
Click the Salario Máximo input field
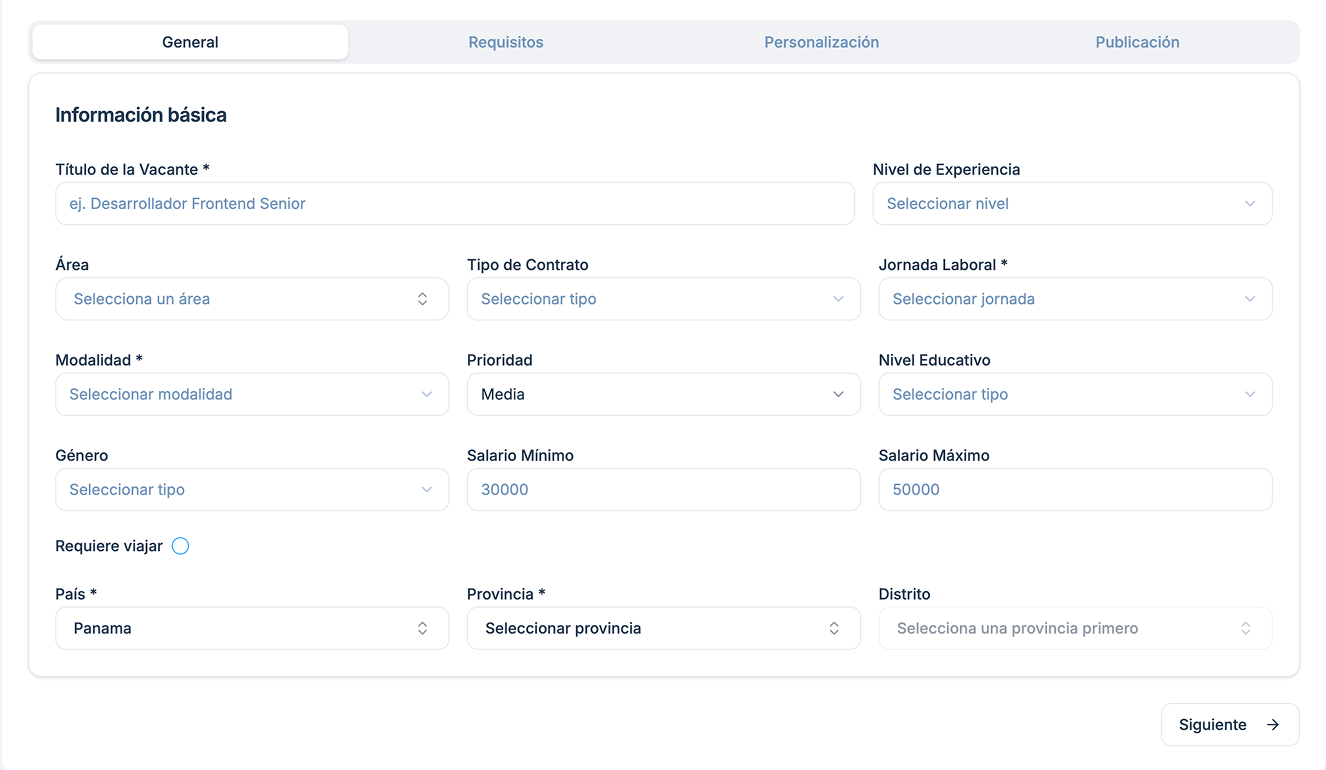[x=1075, y=490]
